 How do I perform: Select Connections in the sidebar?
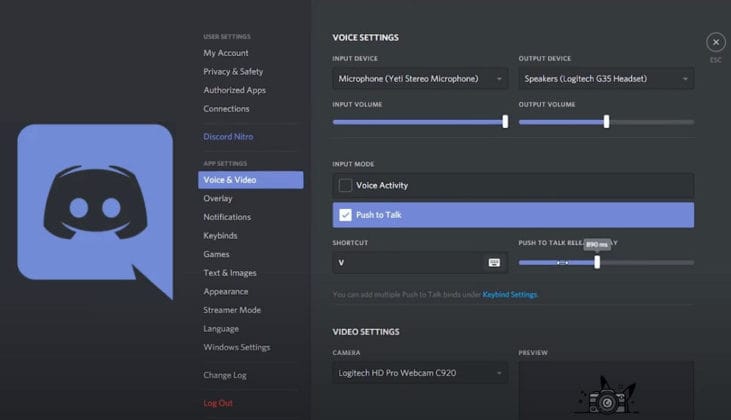(x=226, y=109)
